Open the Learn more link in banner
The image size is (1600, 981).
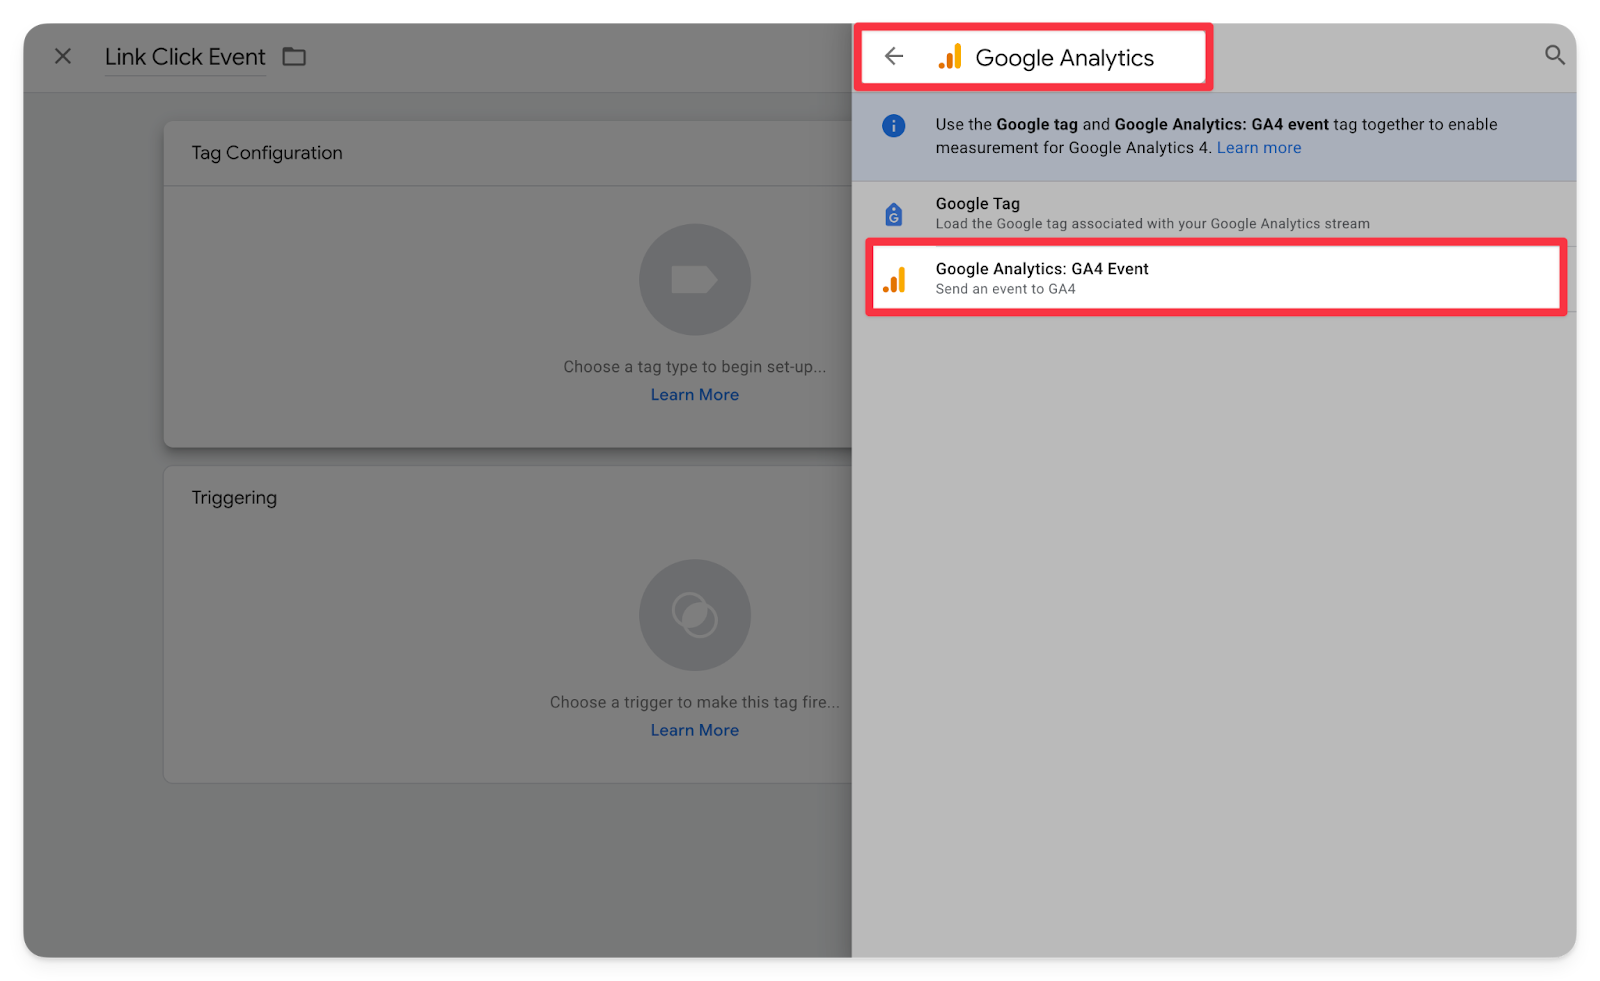coord(1258,148)
